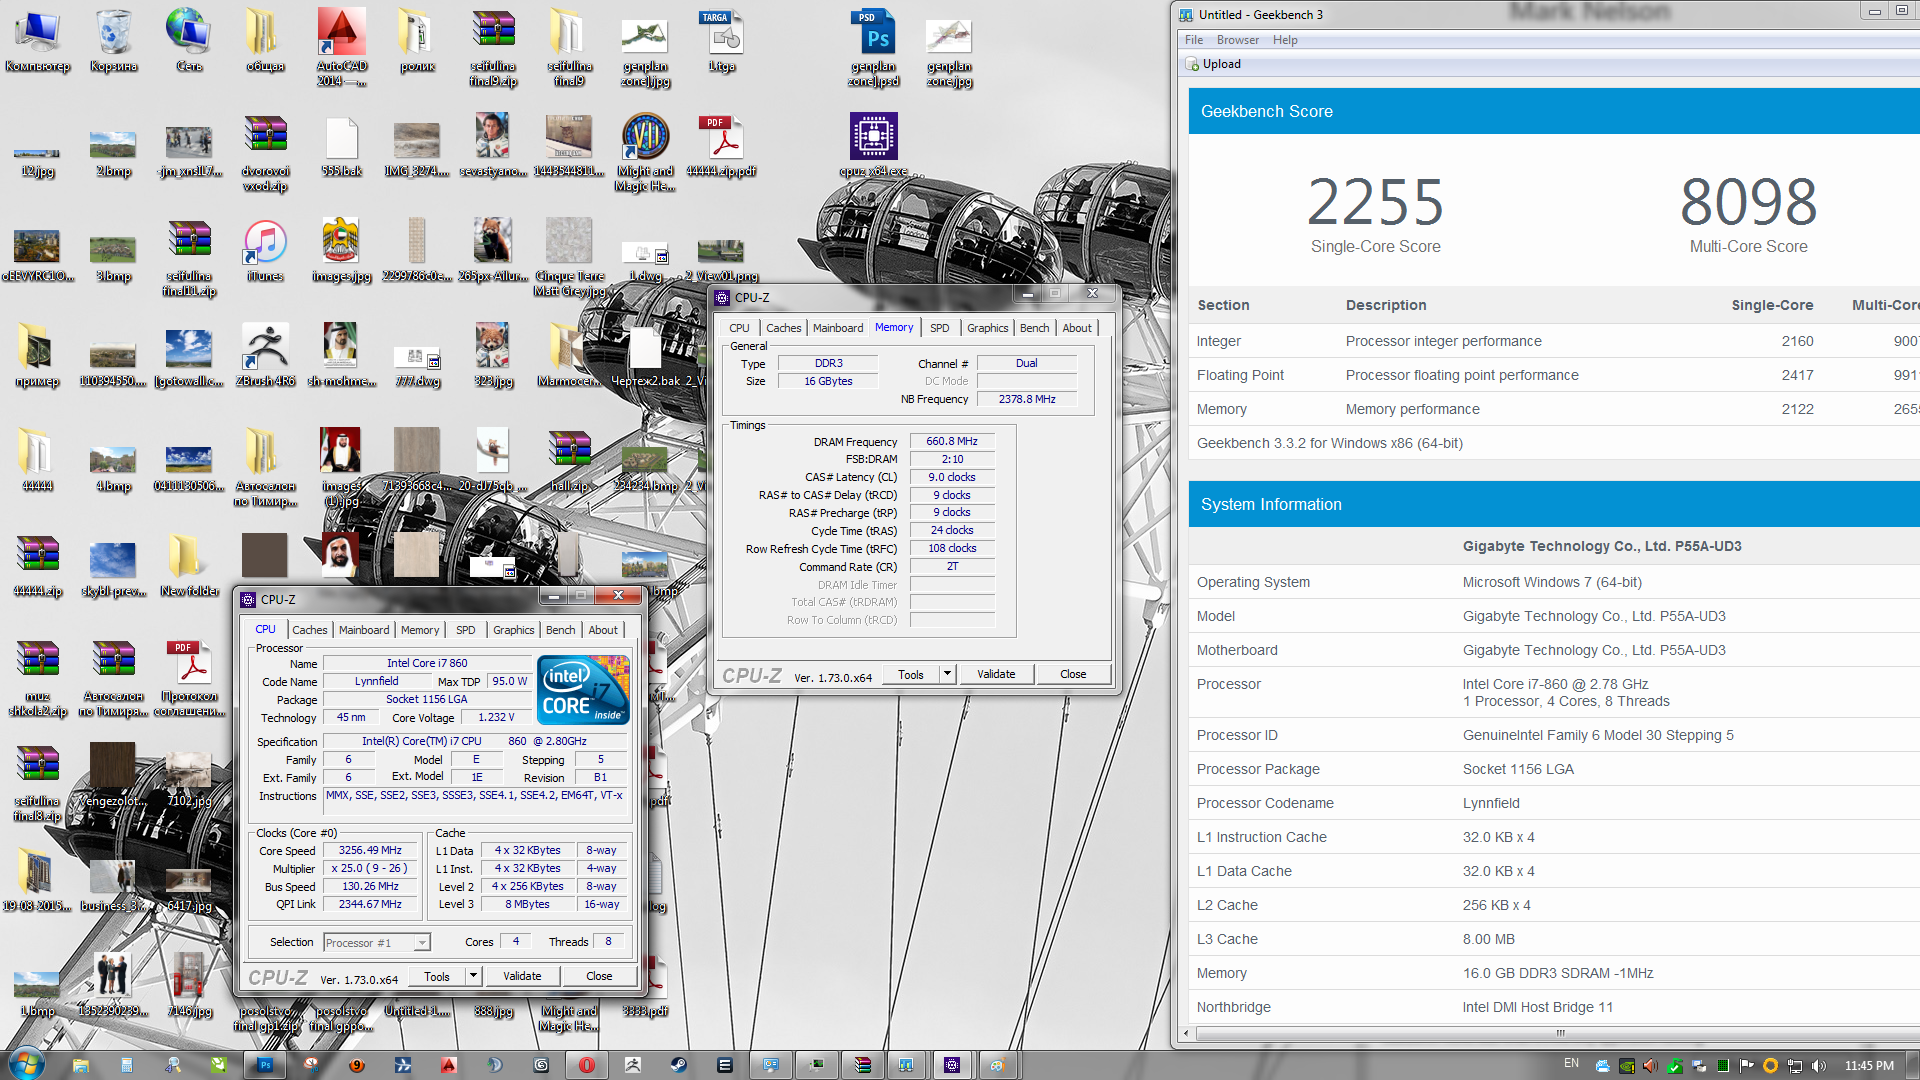Open the About tab in lower CPU-Z window
This screenshot has height=1080, width=1920.
coord(603,630)
